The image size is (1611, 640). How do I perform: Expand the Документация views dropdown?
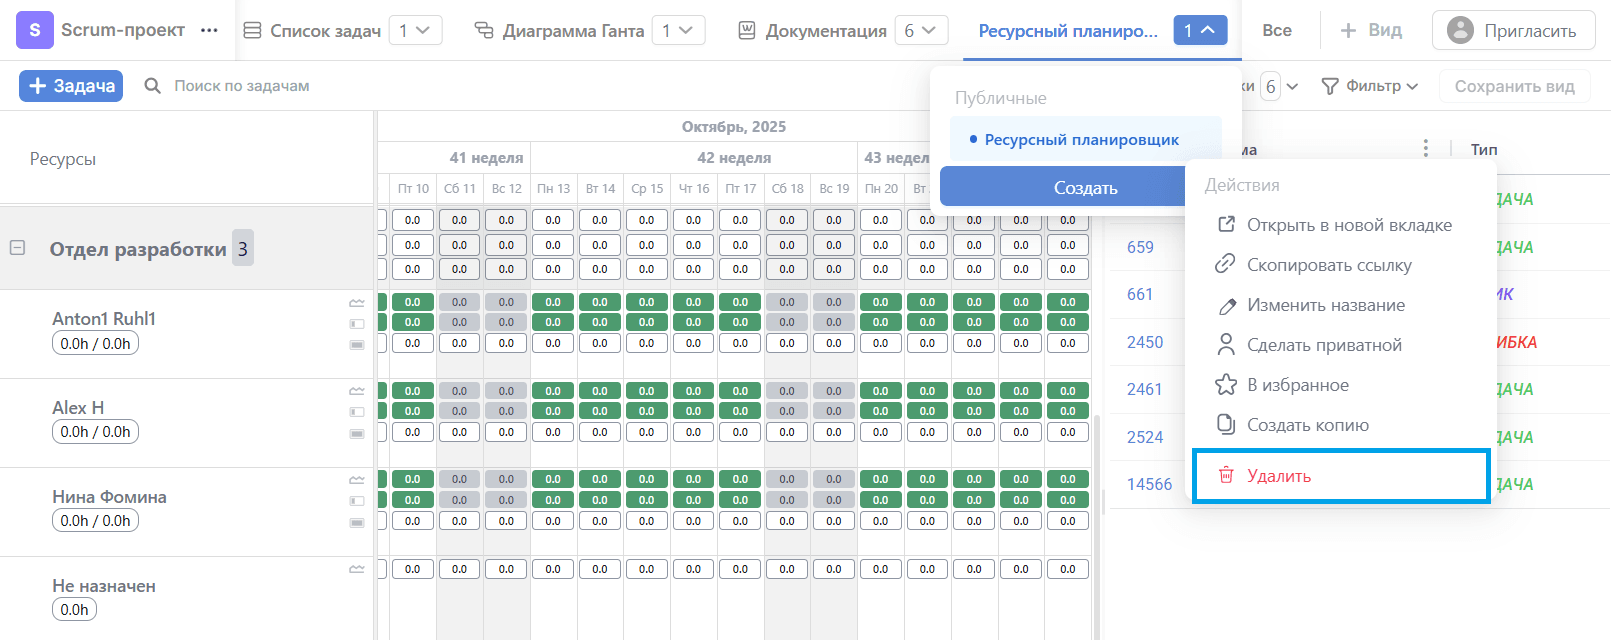(x=920, y=31)
